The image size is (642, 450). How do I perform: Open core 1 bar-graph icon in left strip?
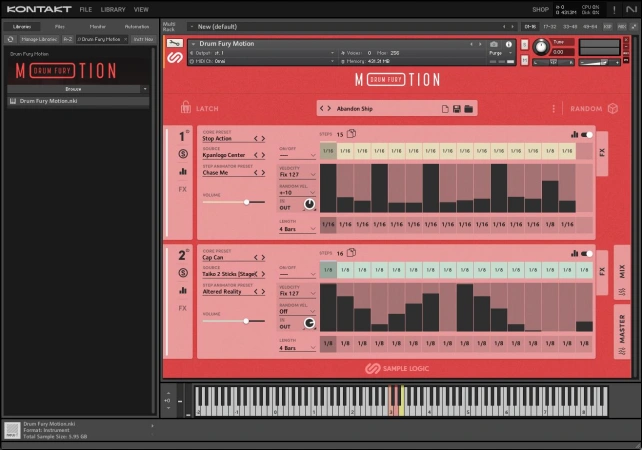click(x=183, y=171)
